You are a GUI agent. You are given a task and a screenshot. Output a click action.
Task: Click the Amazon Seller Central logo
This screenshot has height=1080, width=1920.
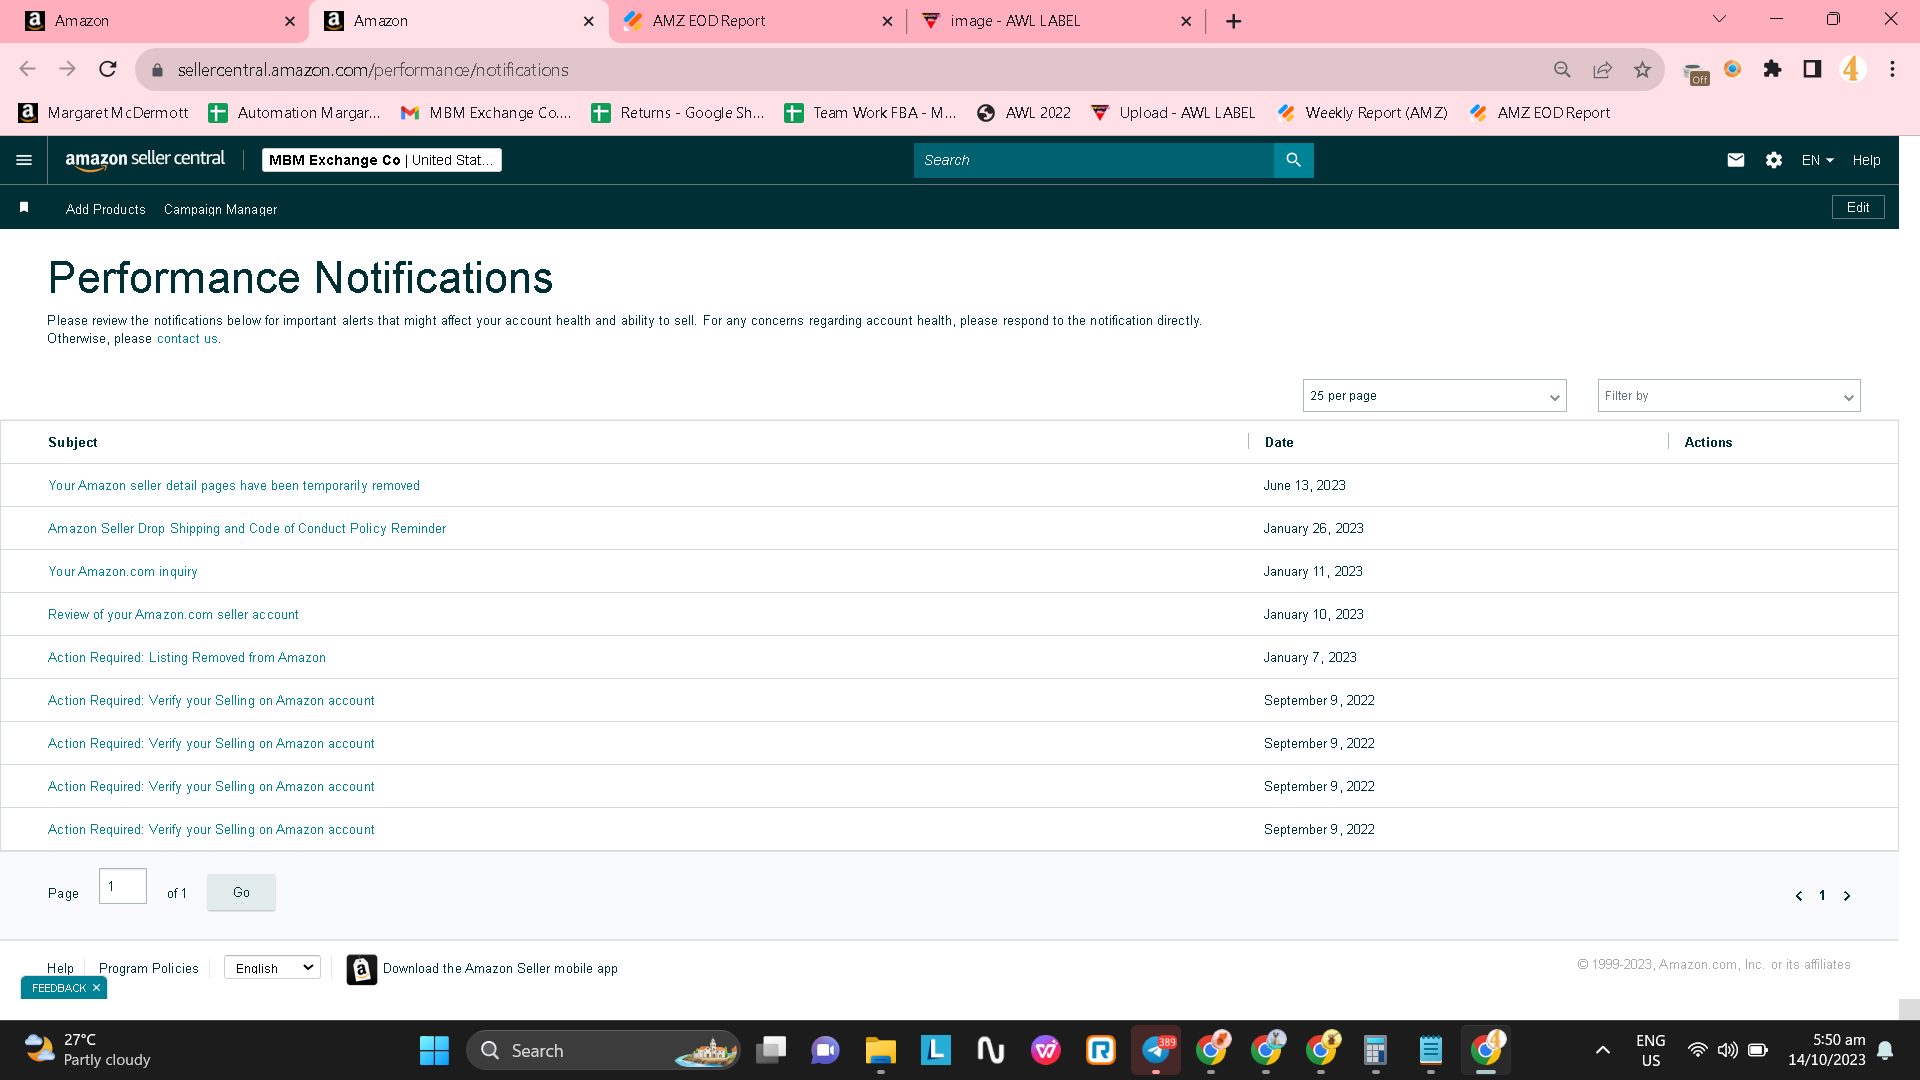[145, 160]
